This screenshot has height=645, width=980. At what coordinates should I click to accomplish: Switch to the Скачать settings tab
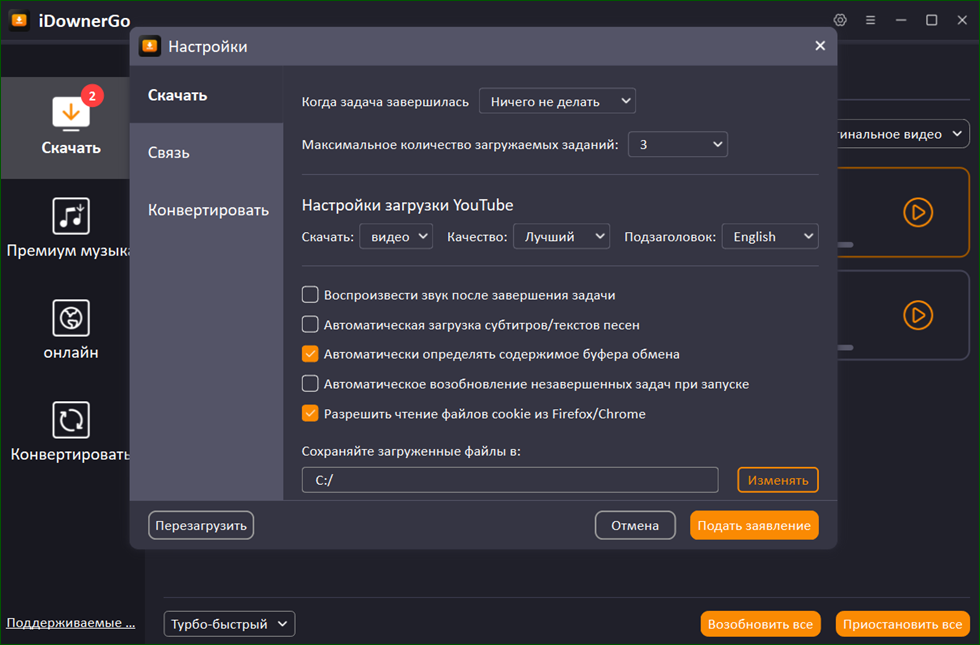tap(206, 95)
